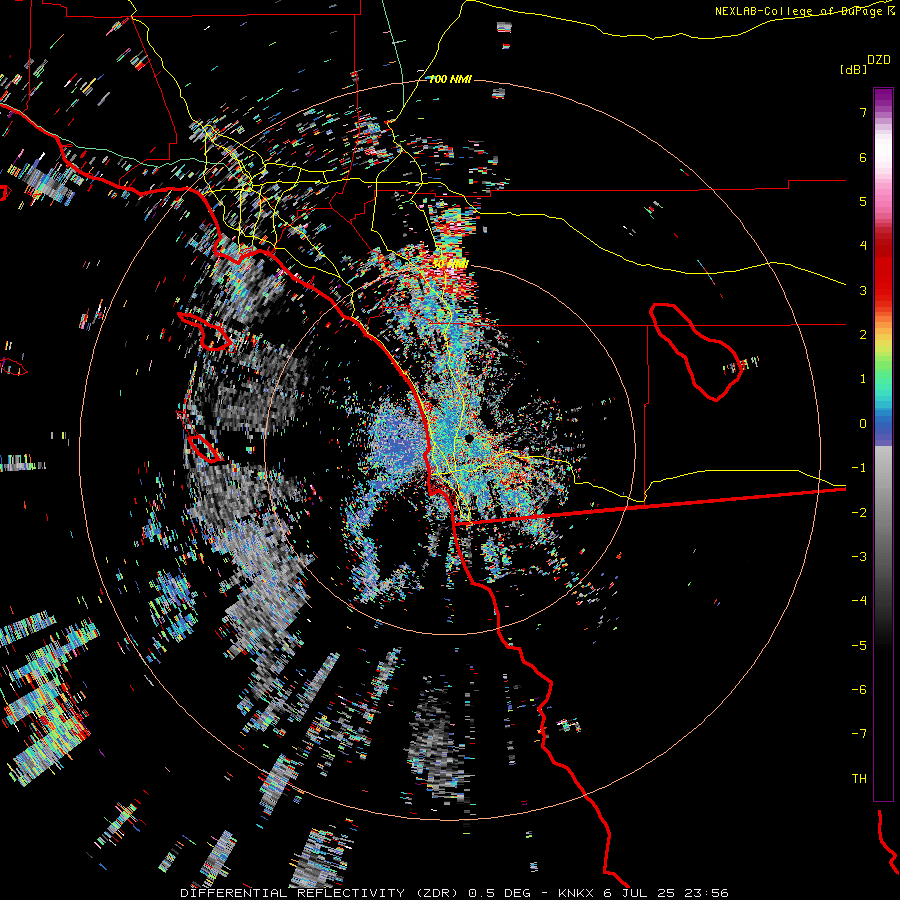Click the positive 2 tick label on the scale

(x=863, y=335)
